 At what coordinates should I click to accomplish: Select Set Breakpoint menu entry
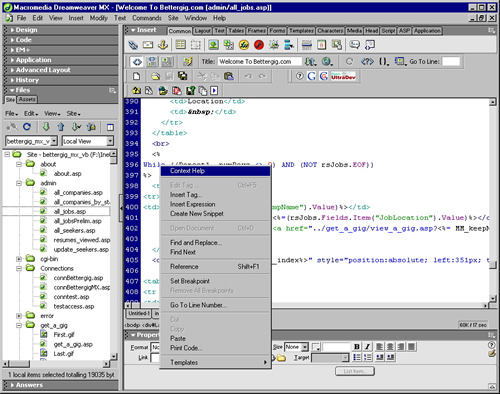point(215,281)
